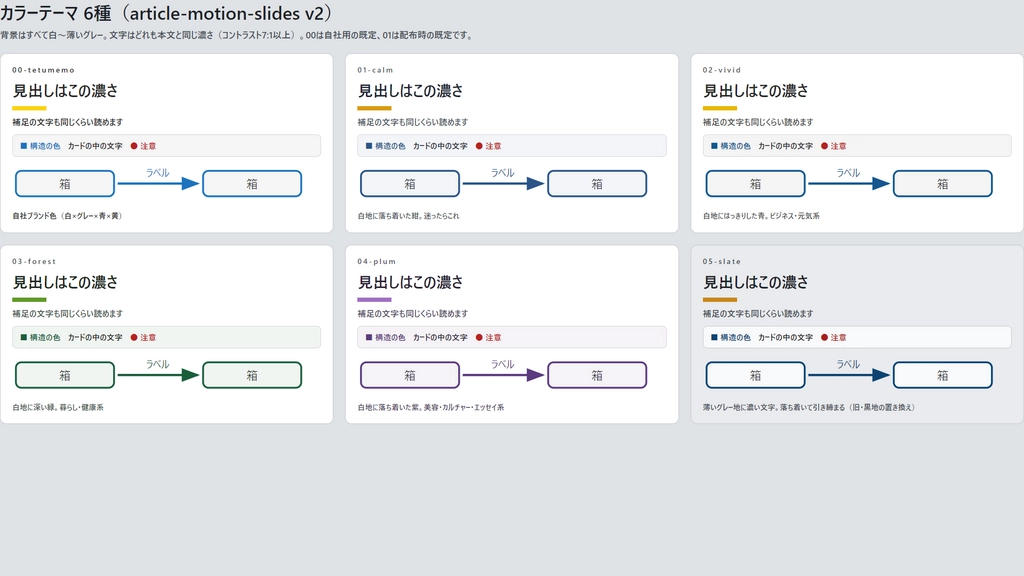This screenshot has height=576, width=1024.
Task: Click the 05-slate theme name
Action: (x=722, y=261)
